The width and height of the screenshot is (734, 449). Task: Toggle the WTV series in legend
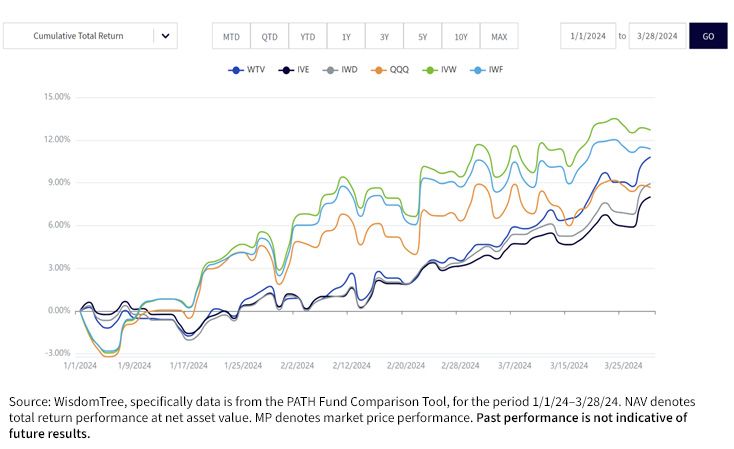point(247,70)
